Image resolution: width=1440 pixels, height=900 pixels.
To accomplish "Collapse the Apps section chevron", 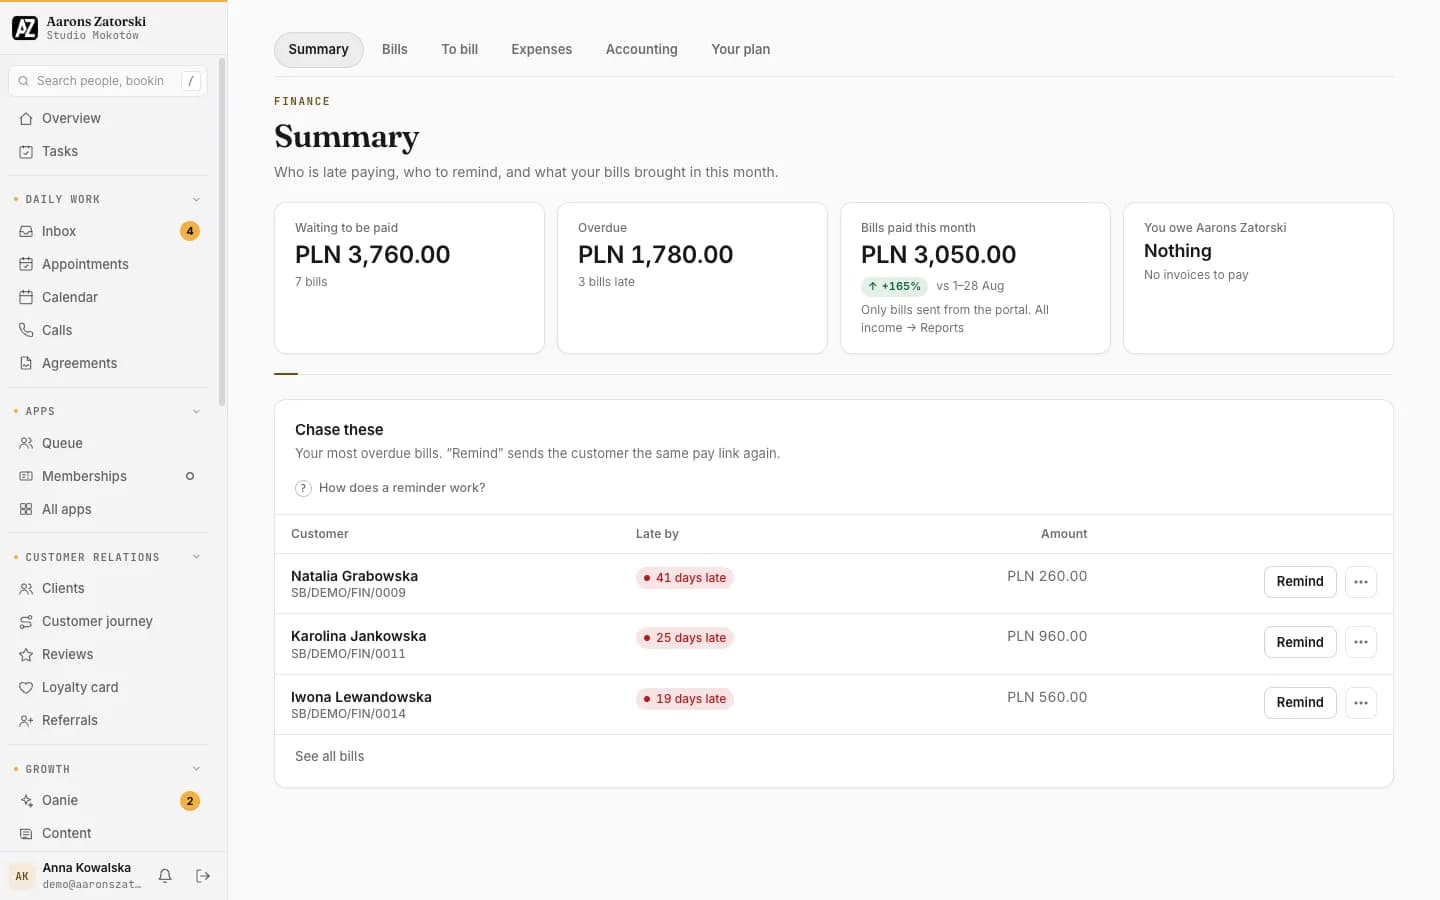I will point(196,411).
